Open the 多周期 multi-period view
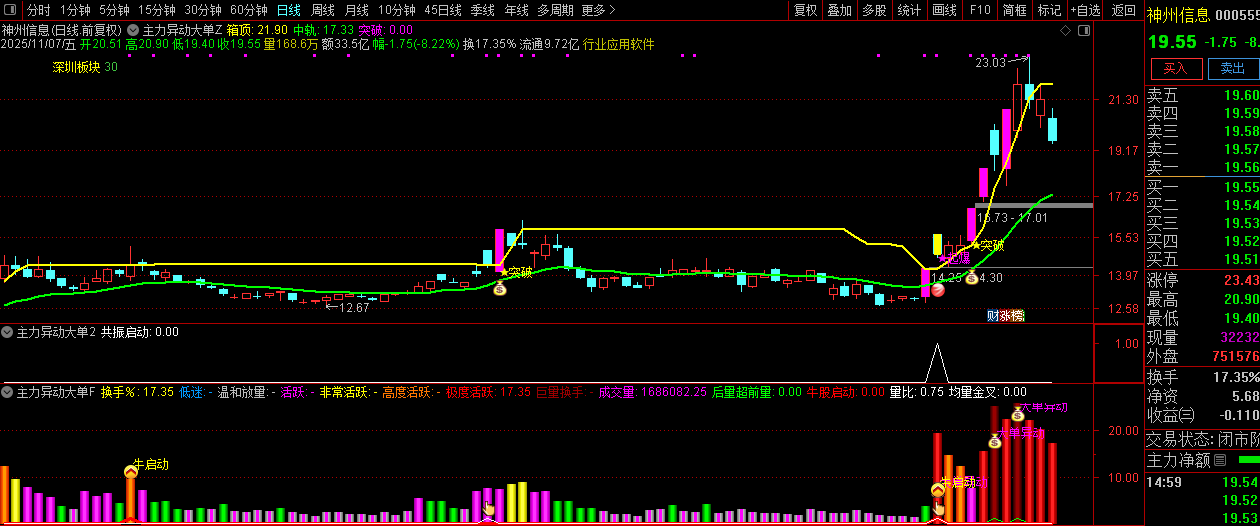Image resolution: width=1260 pixels, height=526 pixels. pyautogui.click(x=555, y=10)
